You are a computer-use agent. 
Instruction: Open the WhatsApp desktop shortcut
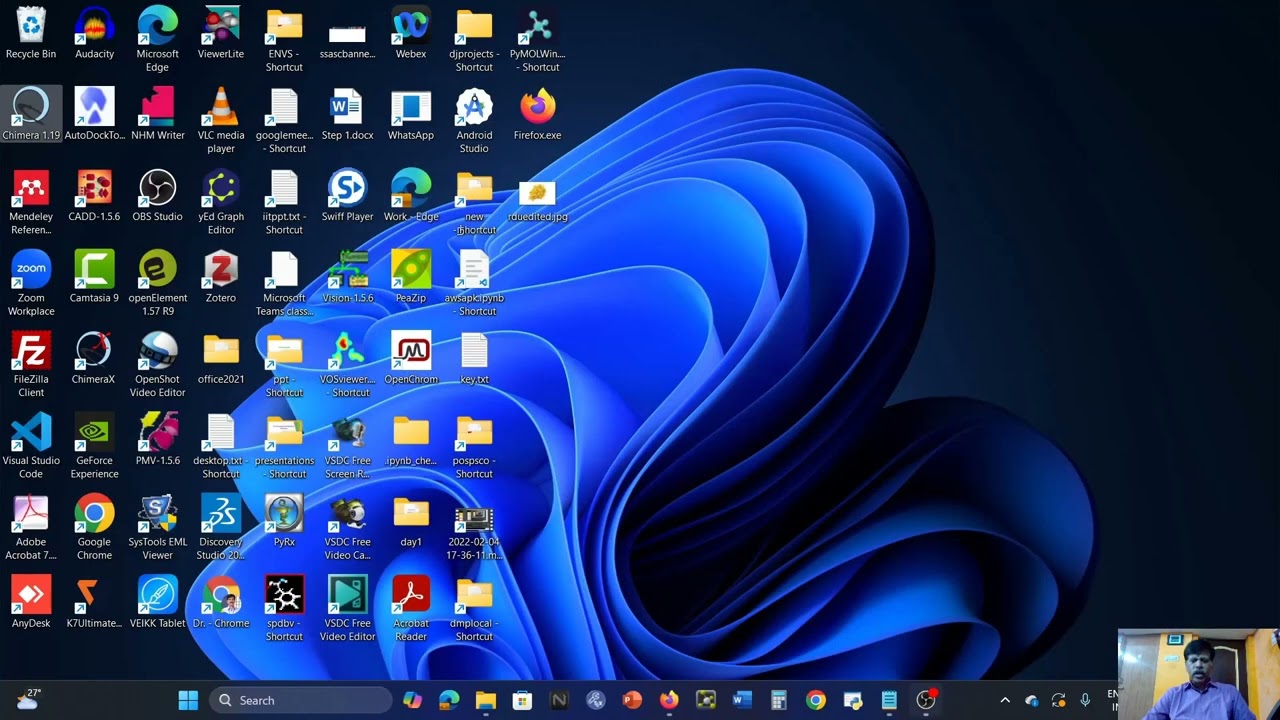[x=411, y=114]
